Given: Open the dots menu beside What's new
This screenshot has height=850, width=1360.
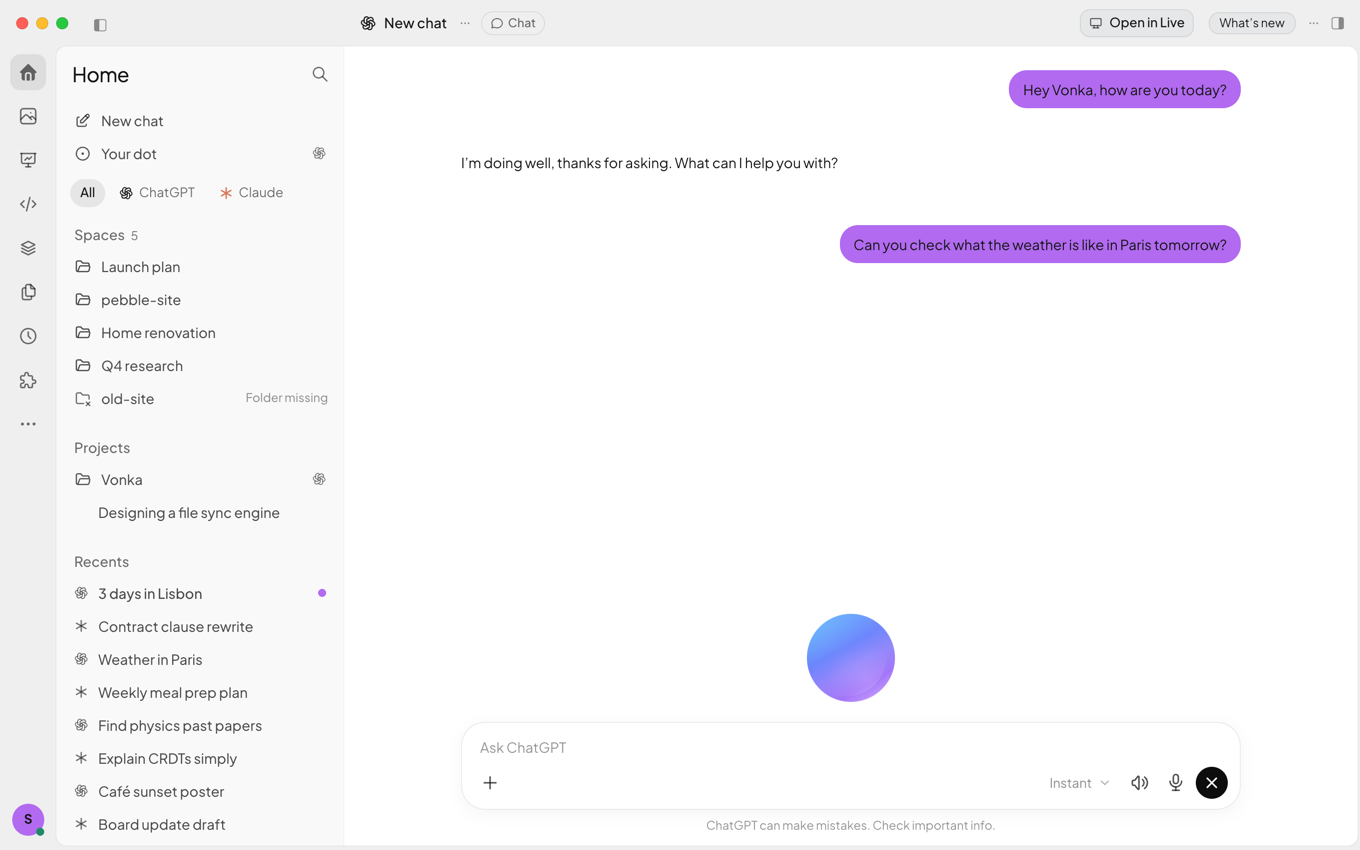Looking at the screenshot, I should [1314, 23].
